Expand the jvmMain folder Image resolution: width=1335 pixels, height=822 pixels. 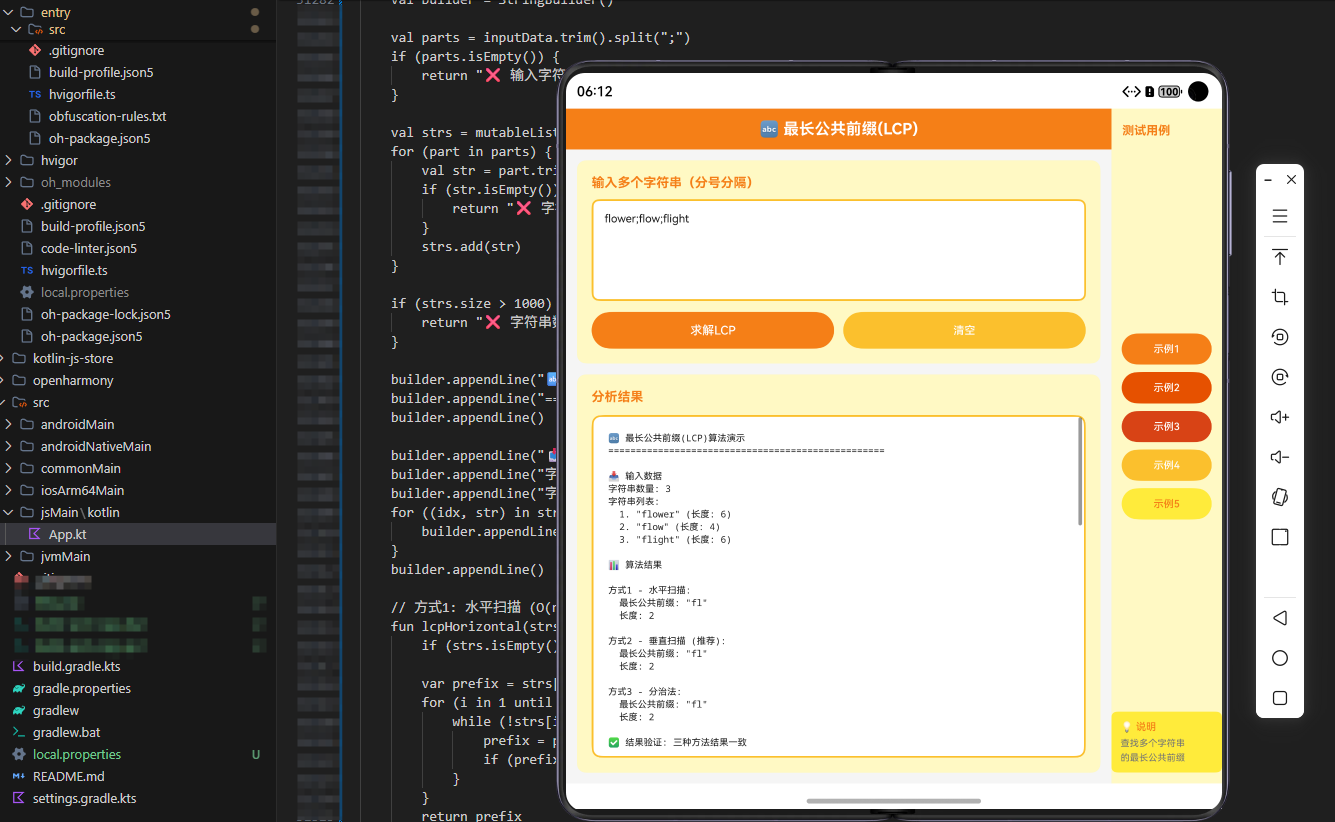pyautogui.click(x=8, y=556)
